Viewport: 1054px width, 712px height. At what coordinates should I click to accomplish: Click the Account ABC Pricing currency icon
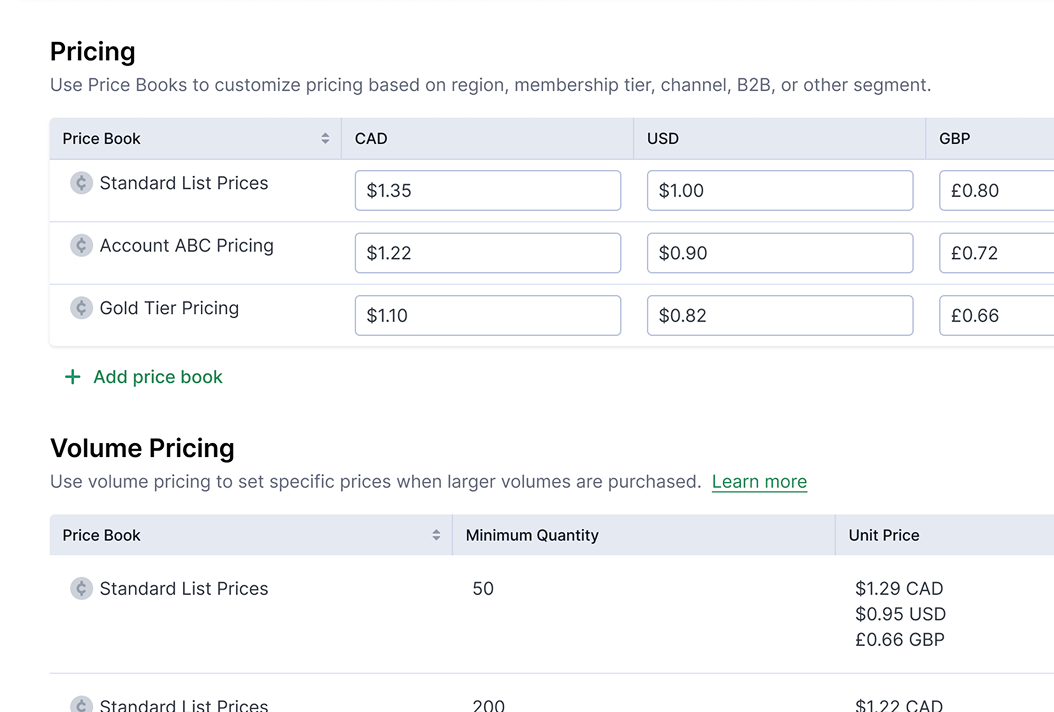pyautogui.click(x=81, y=246)
